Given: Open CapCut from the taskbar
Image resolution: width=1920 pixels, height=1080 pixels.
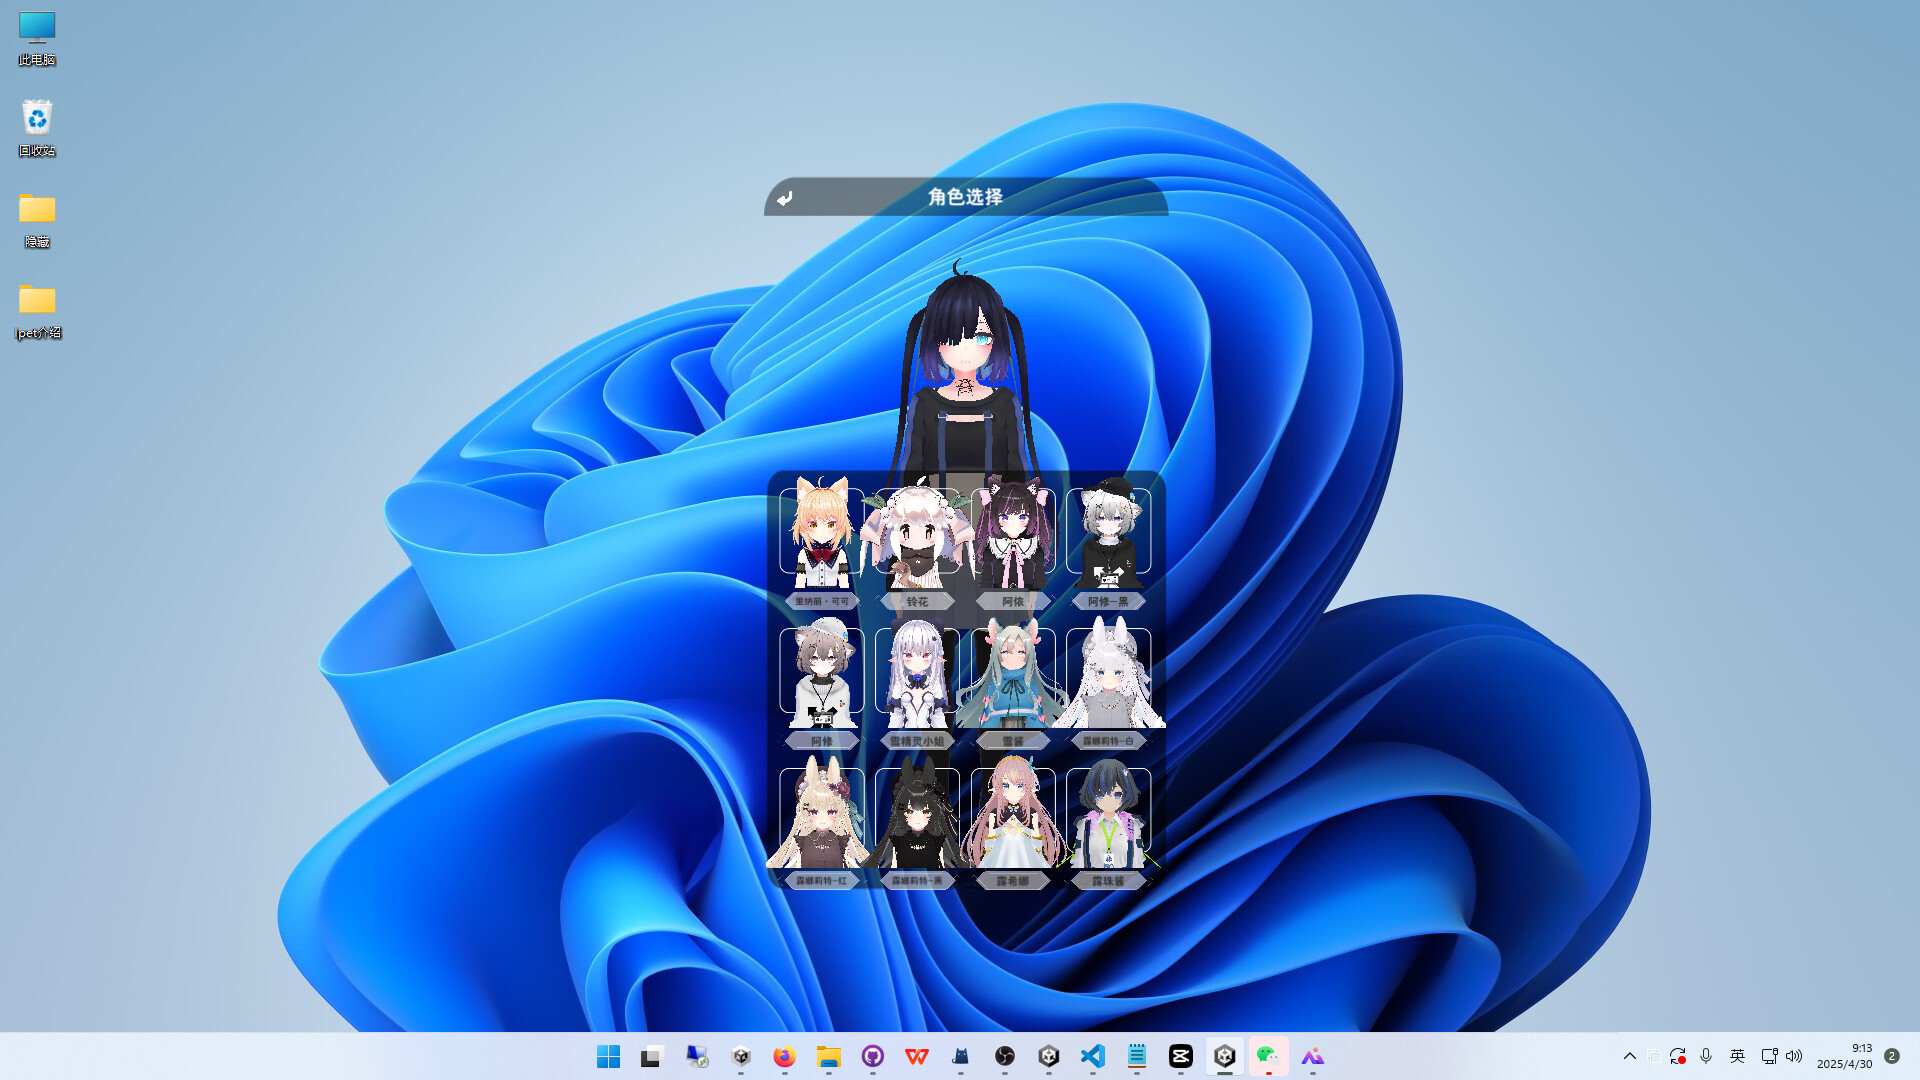Looking at the screenshot, I should click(1181, 1057).
